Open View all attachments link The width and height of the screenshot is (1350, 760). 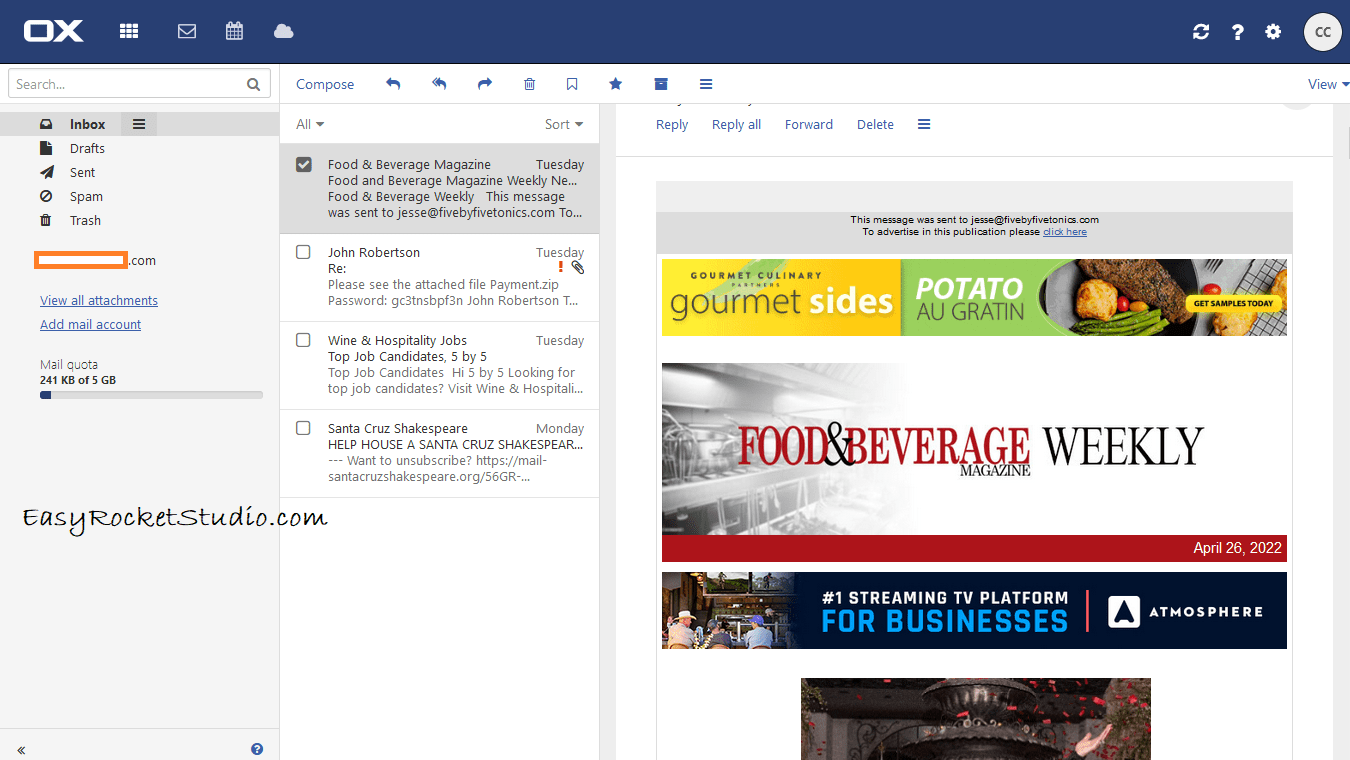(x=99, y=300)
